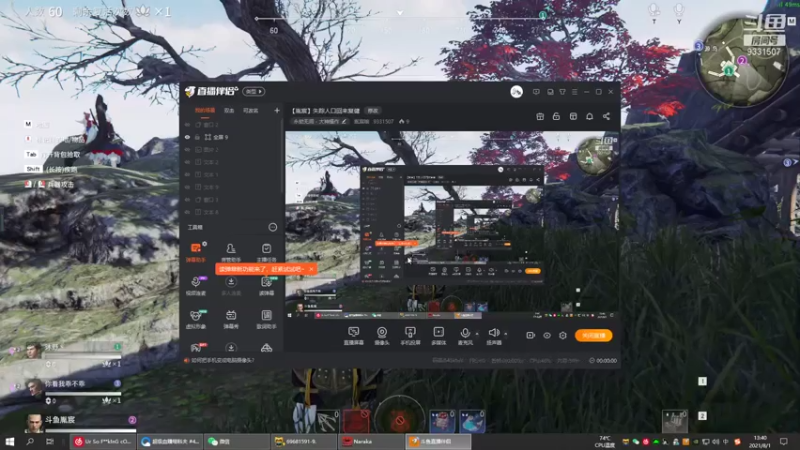Click the orange 关闭直播 button
Image resolution: width=800 pixels, height=450 pixels.
click(x=593, y=335)
